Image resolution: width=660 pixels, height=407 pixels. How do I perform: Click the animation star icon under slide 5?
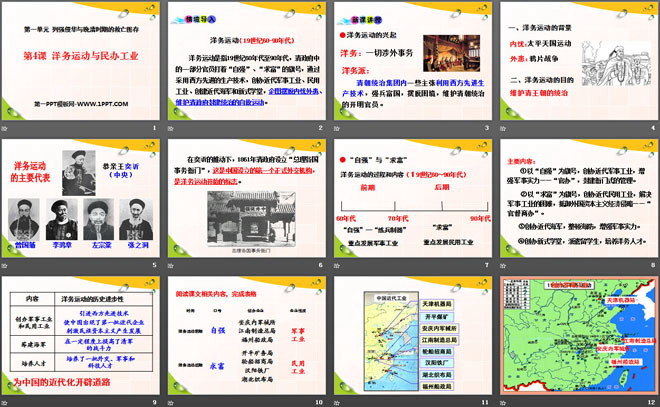(x=5, y=266)
